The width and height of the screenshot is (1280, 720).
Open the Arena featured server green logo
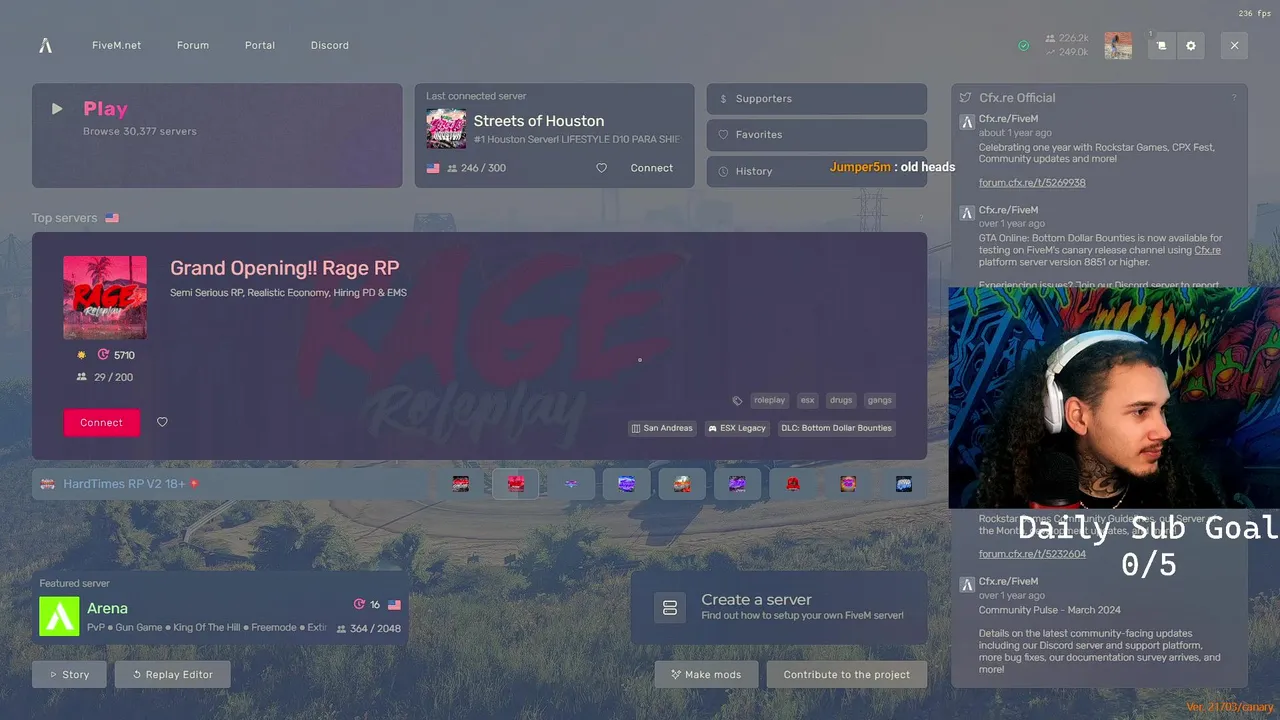pyautogui.click(x=59, y=616)
